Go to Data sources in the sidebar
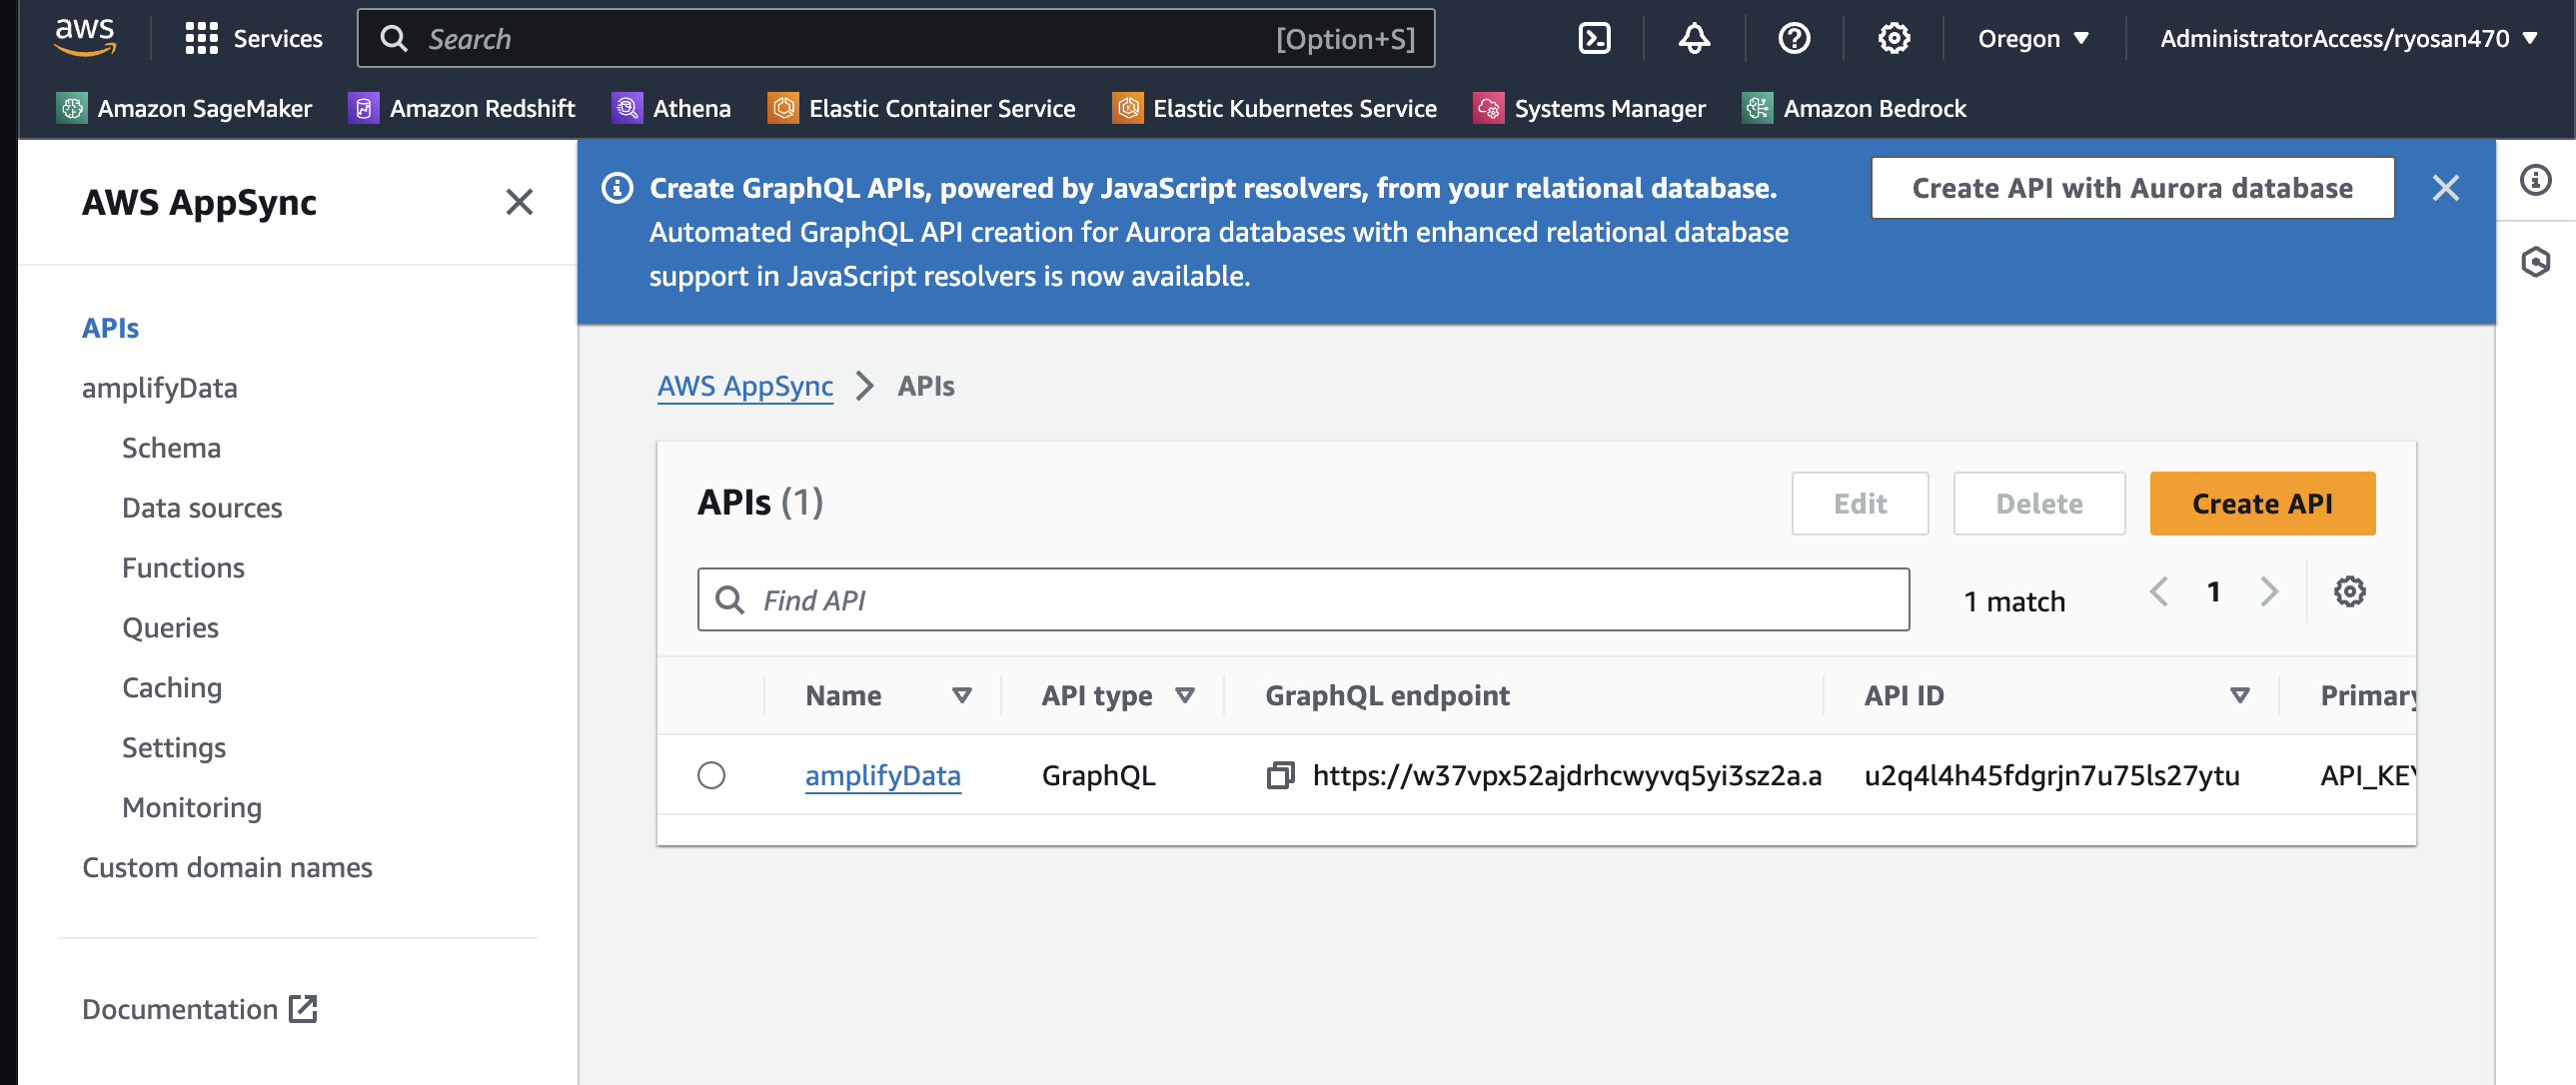 click(x=202, y=508)
